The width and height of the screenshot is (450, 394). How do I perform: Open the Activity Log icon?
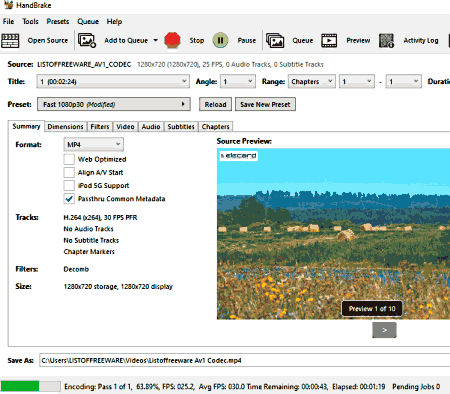(387, 41)
